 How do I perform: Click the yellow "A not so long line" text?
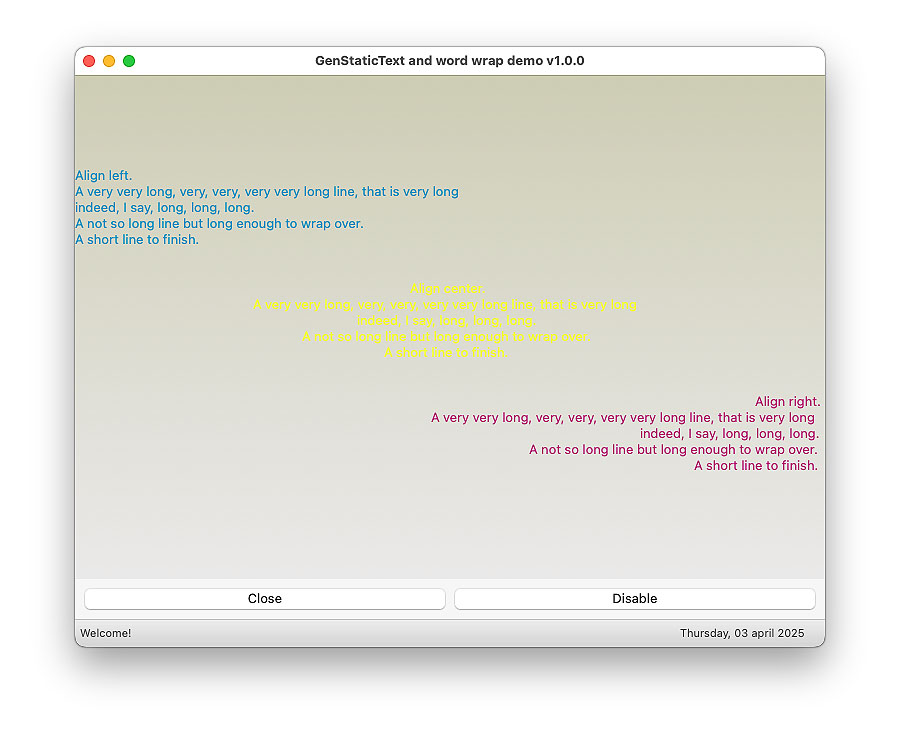click(446, 337)
